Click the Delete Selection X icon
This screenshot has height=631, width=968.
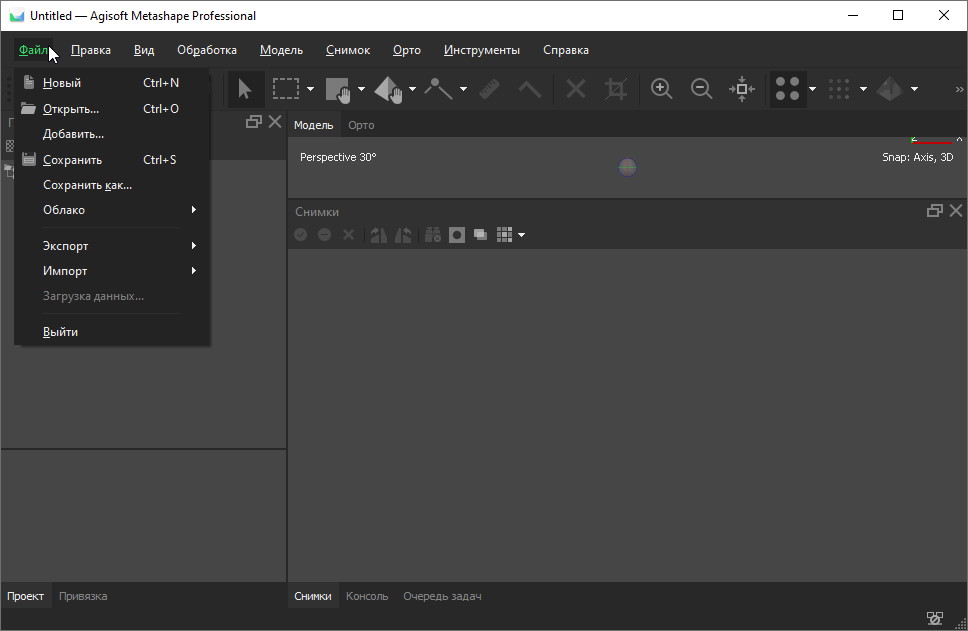coord(575,90)
